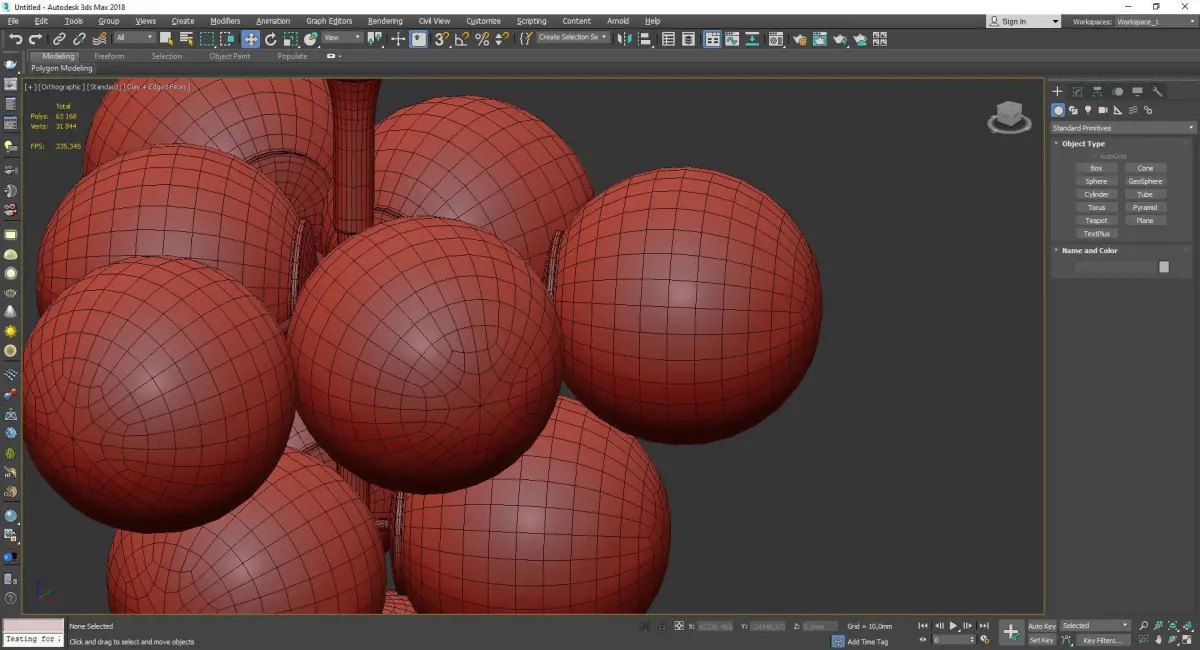Open the Graph Editors menu
1200x650 pixels.
click(329, 21)
